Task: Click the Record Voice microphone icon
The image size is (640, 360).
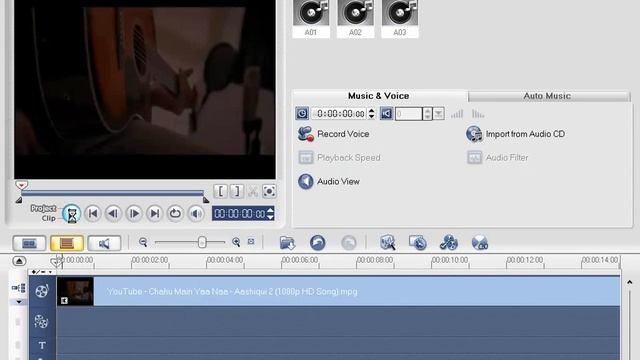Action: pos(306,134)
